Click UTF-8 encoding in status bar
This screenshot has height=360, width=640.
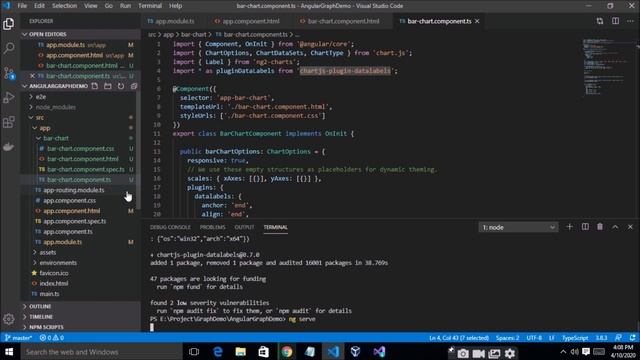534,338
